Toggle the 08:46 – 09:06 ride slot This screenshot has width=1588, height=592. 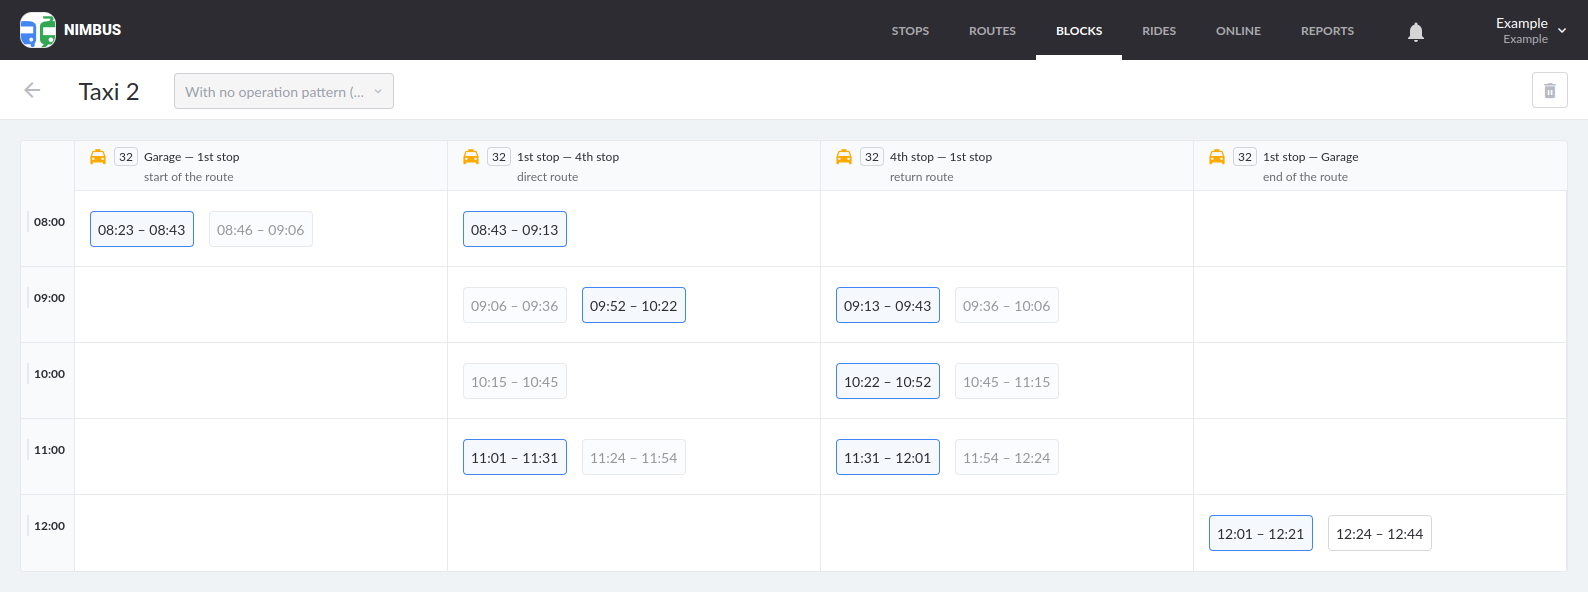(260, 229)
